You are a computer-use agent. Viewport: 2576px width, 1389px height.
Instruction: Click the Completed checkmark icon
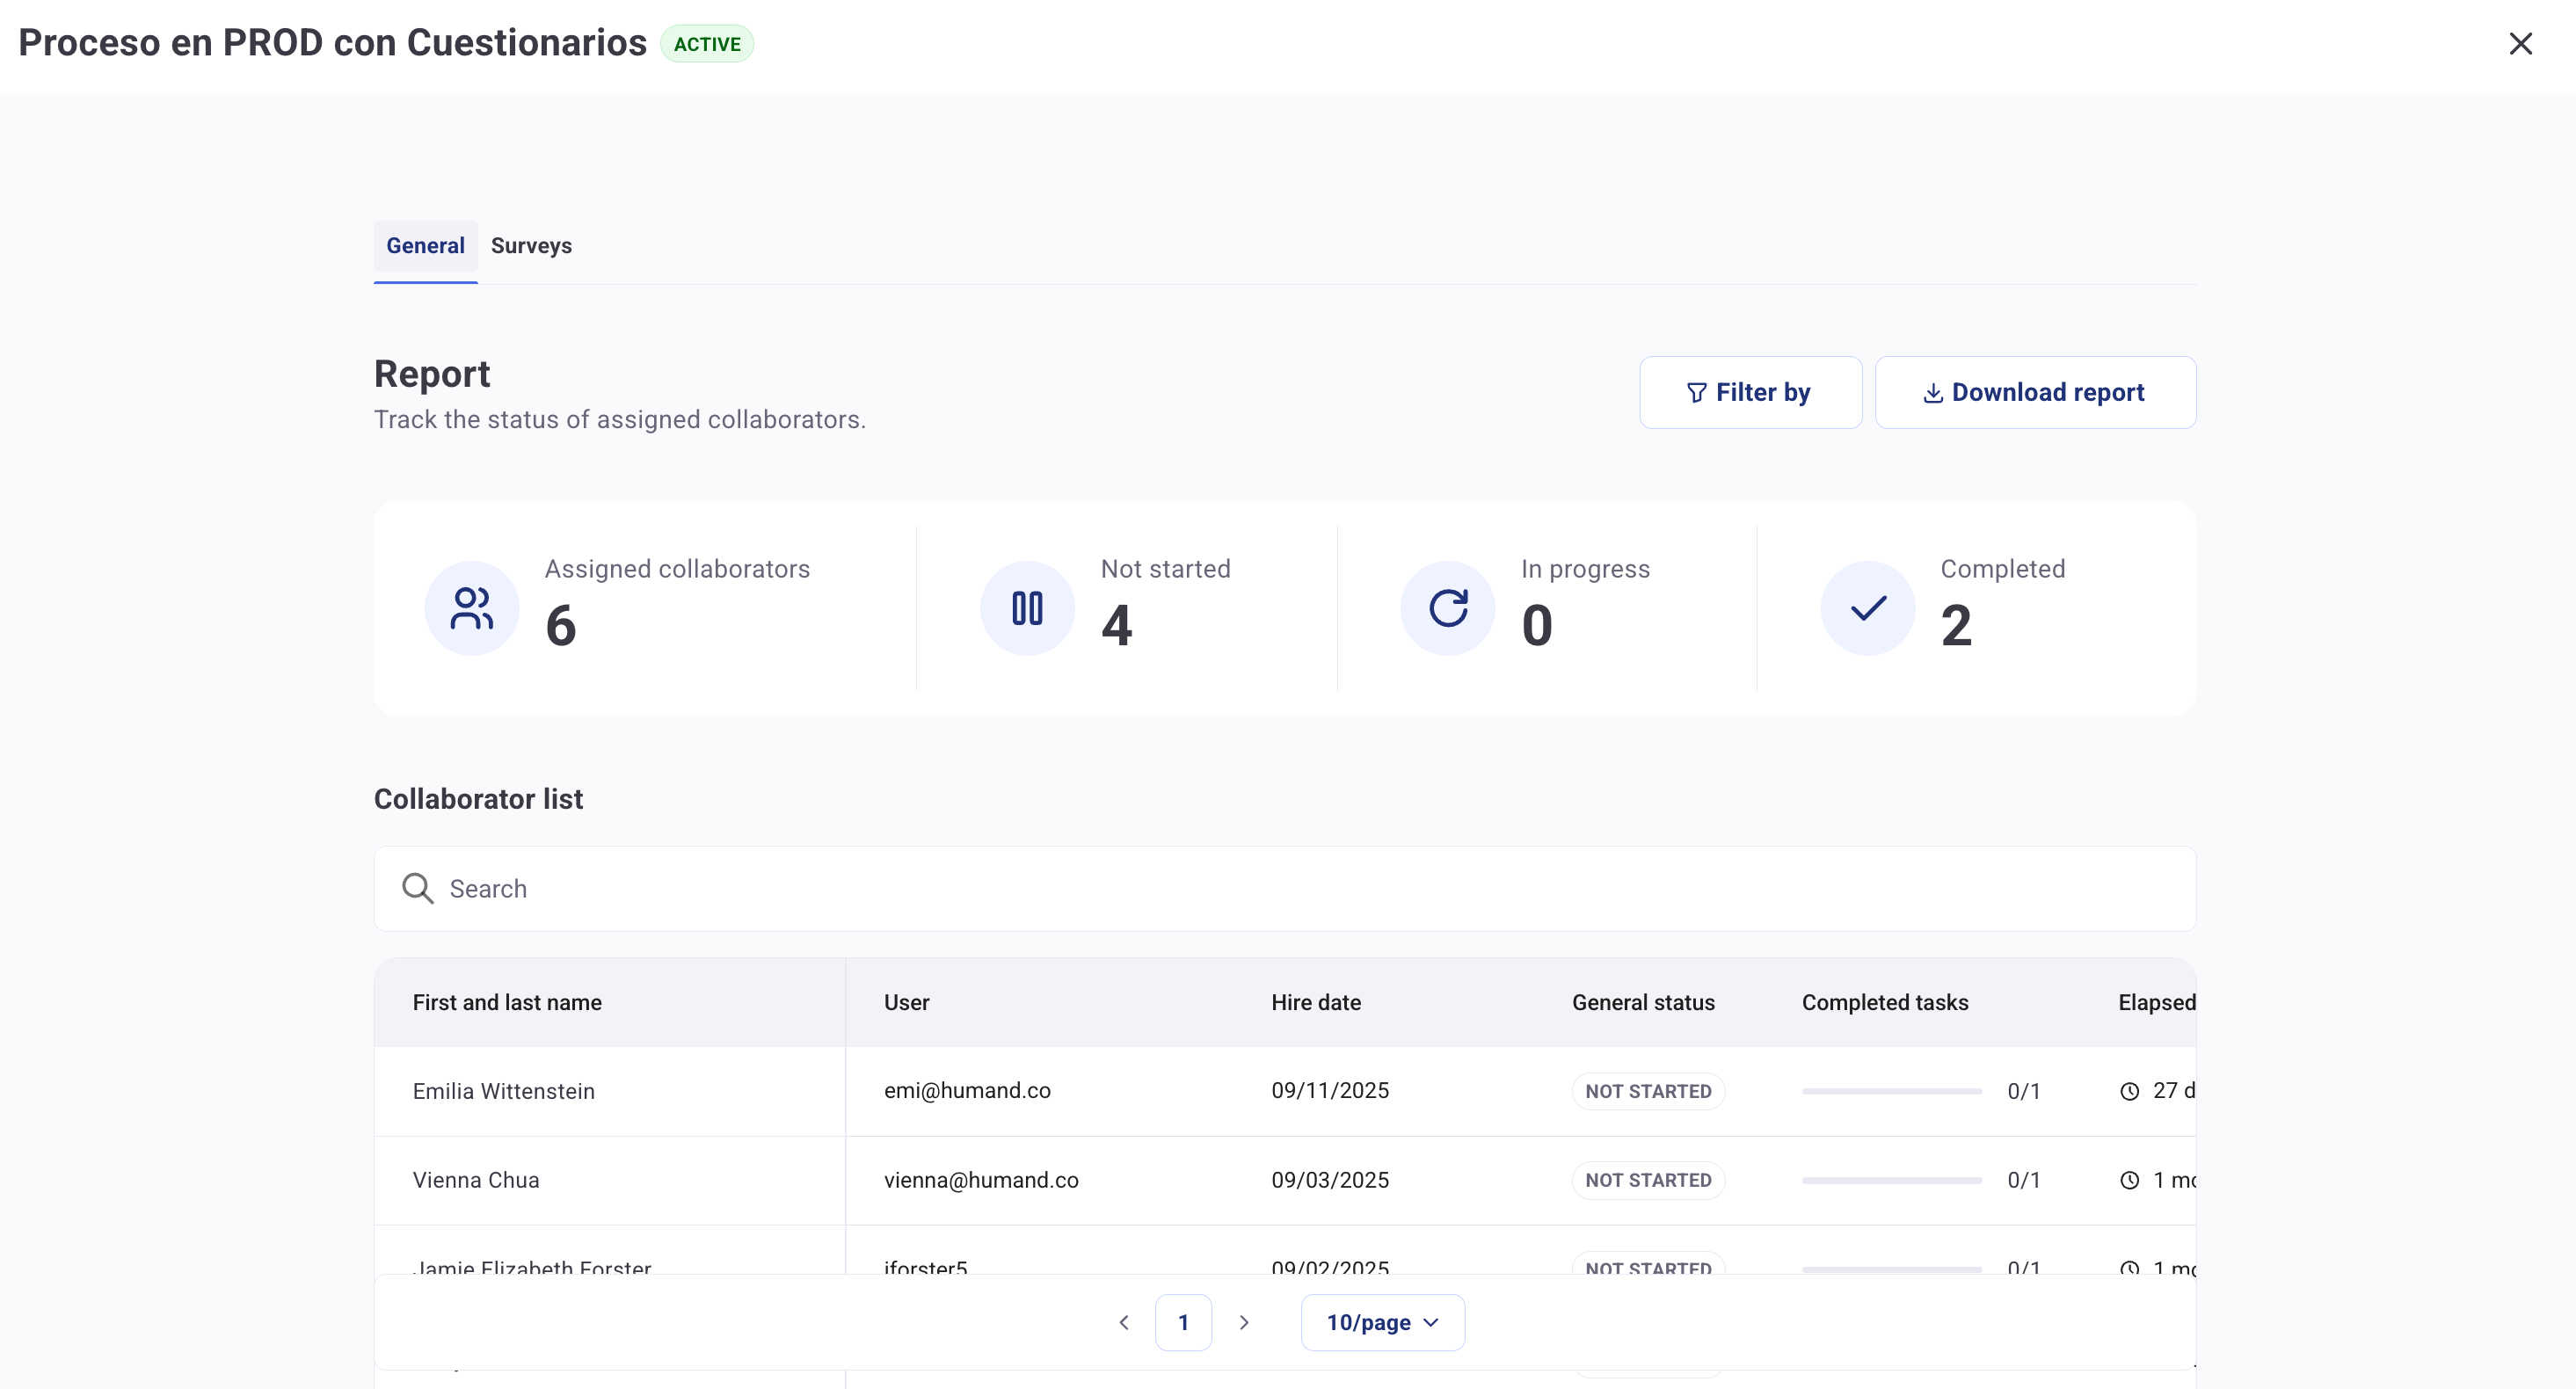(x=1867, y=608)
